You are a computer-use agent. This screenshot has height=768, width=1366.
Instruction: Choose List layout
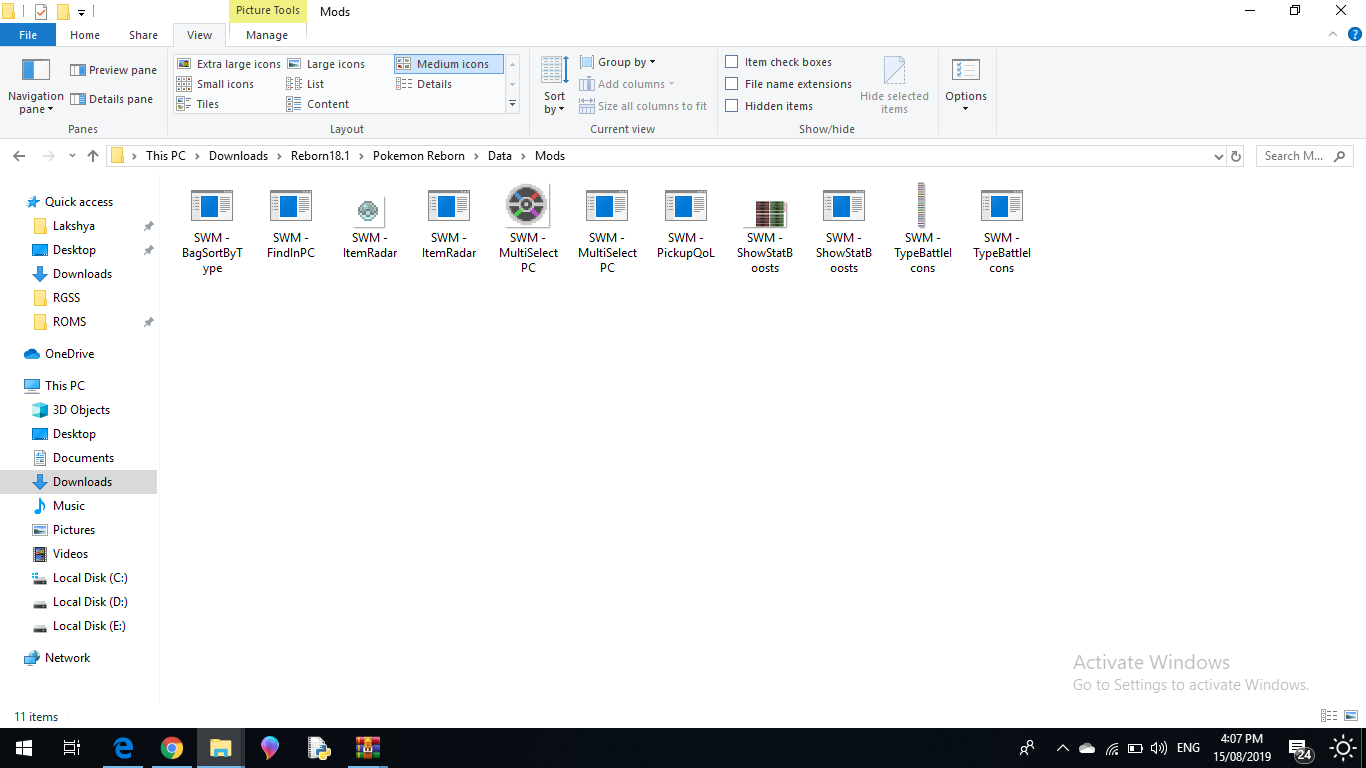(x=306, y=84)
